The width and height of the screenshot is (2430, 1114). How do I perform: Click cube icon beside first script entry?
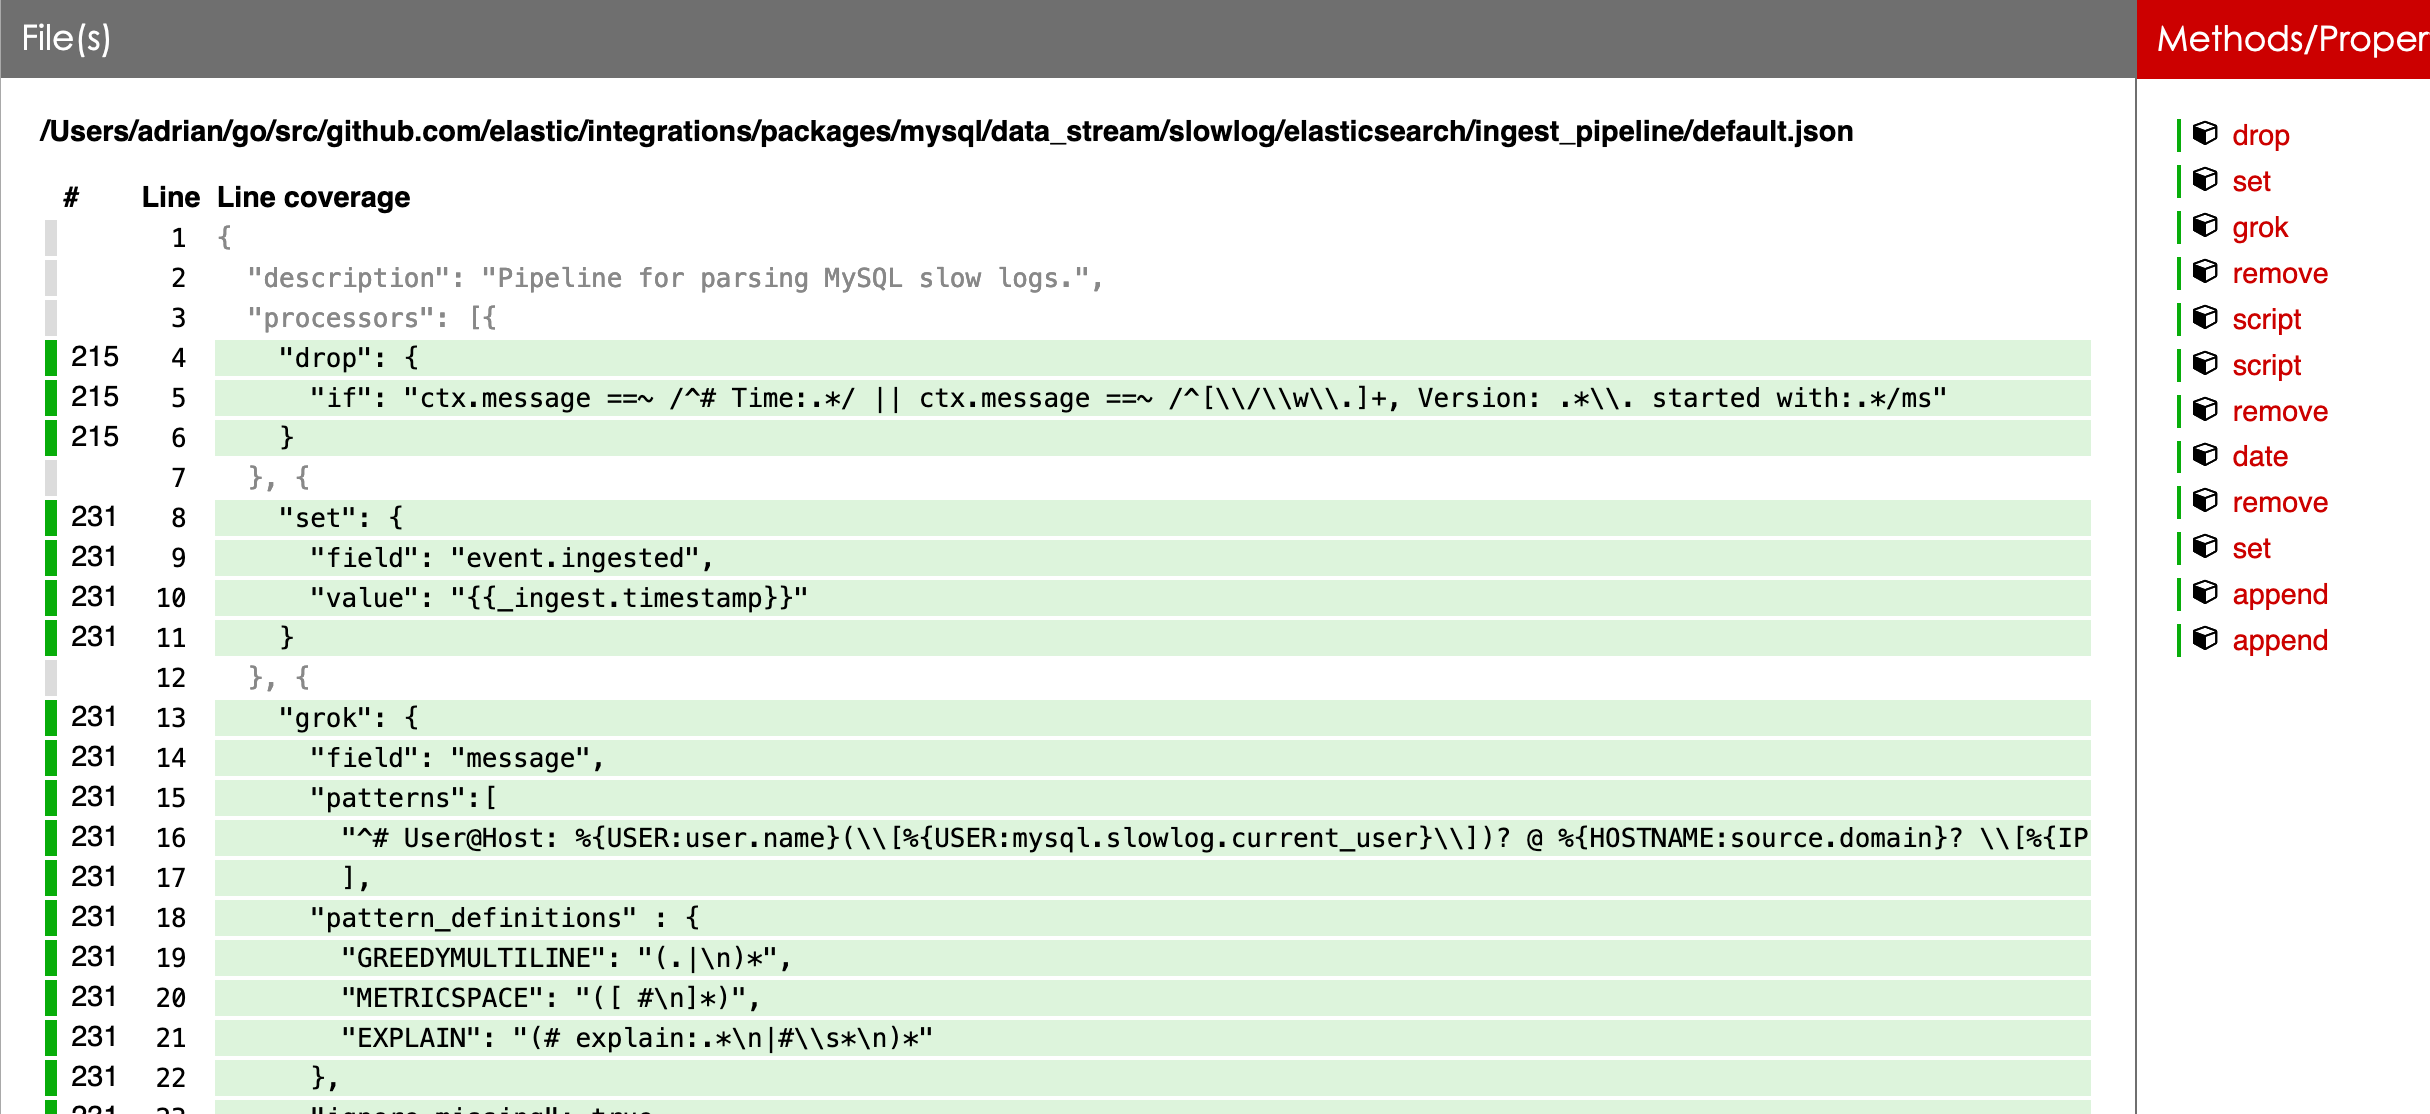tap(2205, 318)
